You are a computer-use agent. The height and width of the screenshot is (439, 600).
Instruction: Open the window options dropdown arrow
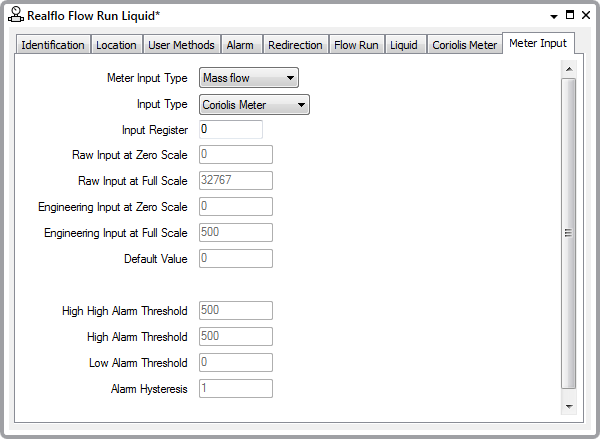(554, 16)
